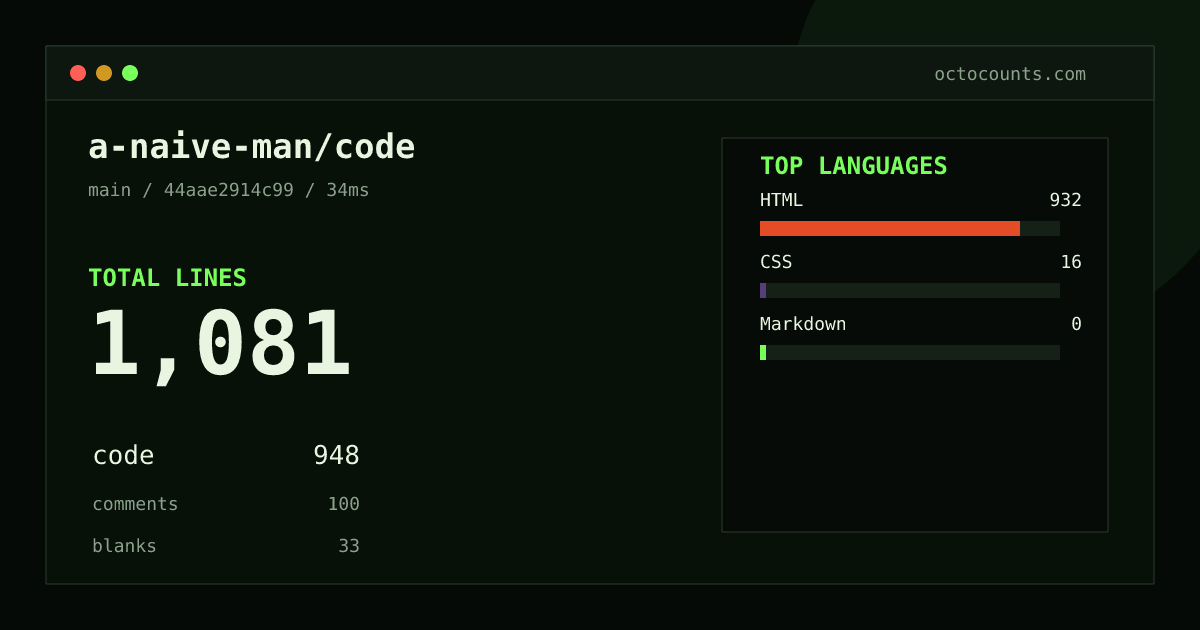Click the purple CSS progress bar
Screen dimensions: 1200x630
coord(763,290)
